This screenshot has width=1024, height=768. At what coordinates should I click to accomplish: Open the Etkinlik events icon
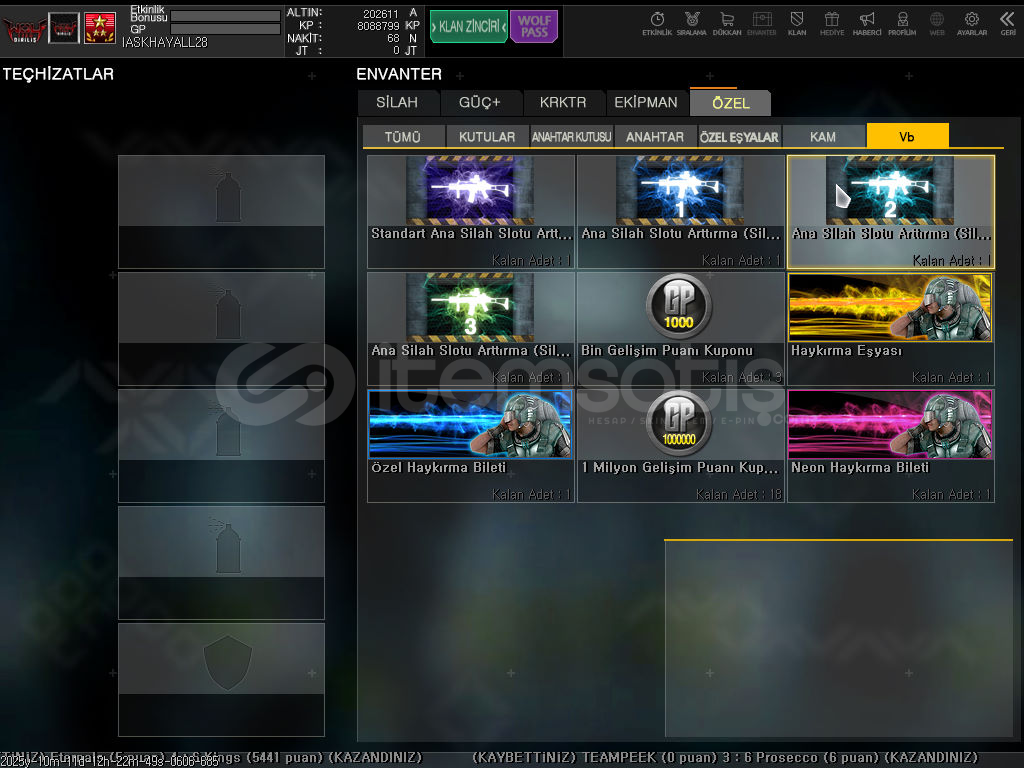click(657, 23)
